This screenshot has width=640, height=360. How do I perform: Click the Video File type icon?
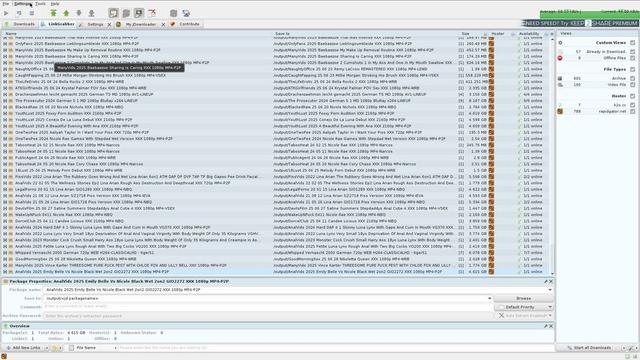pyautogui.click(x=560, y=84)
